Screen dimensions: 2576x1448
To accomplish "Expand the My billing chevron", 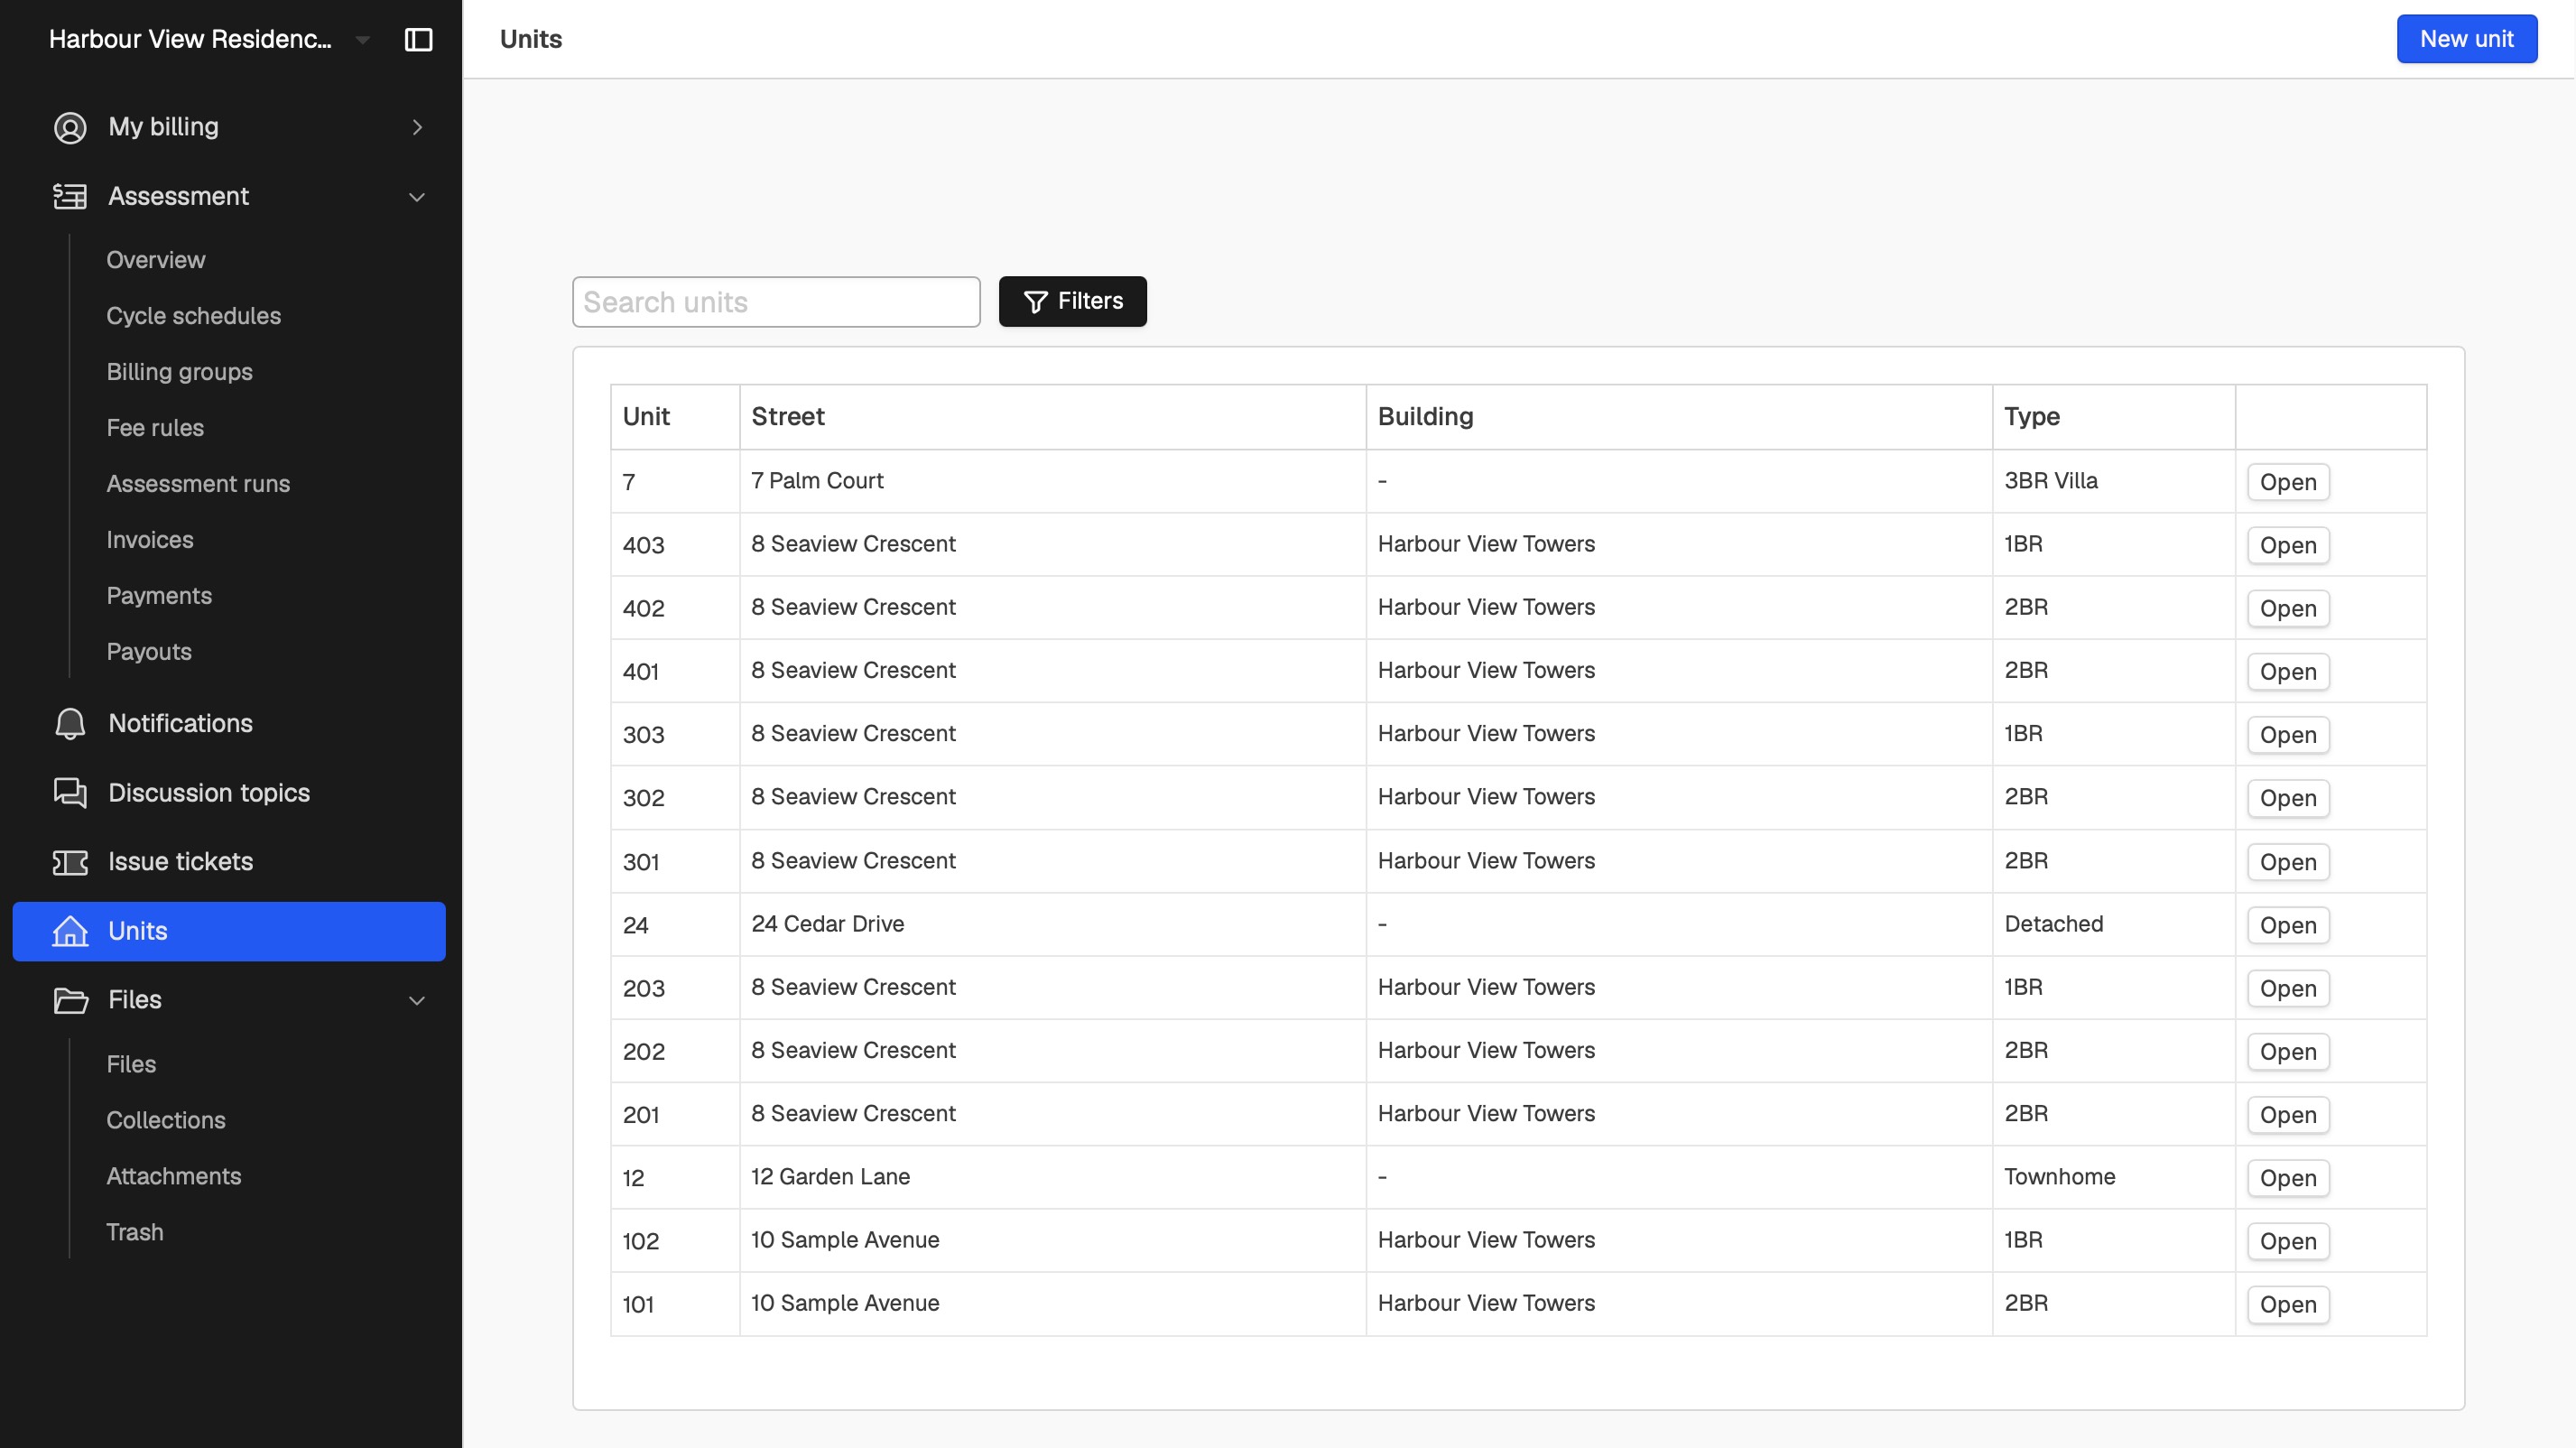I will (417, 127).
